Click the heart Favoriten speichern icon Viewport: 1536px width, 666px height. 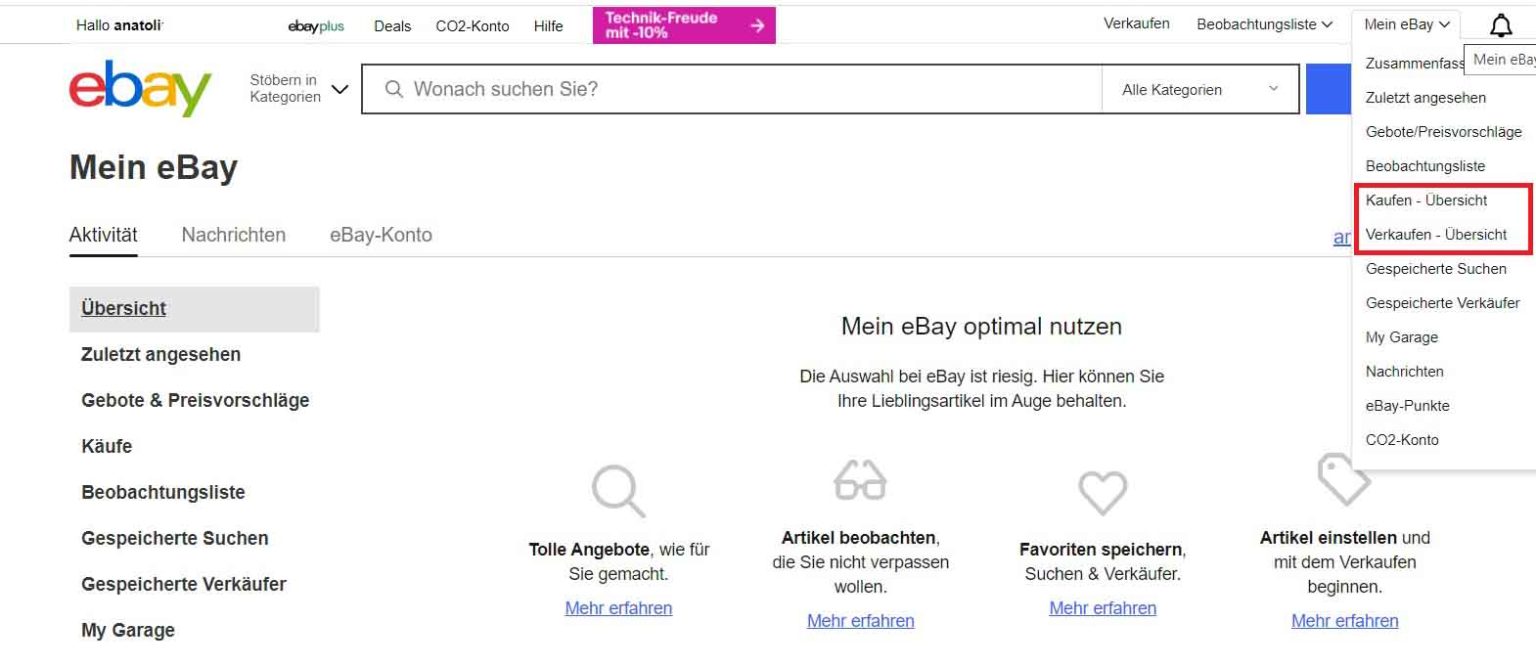(1102, 492)
